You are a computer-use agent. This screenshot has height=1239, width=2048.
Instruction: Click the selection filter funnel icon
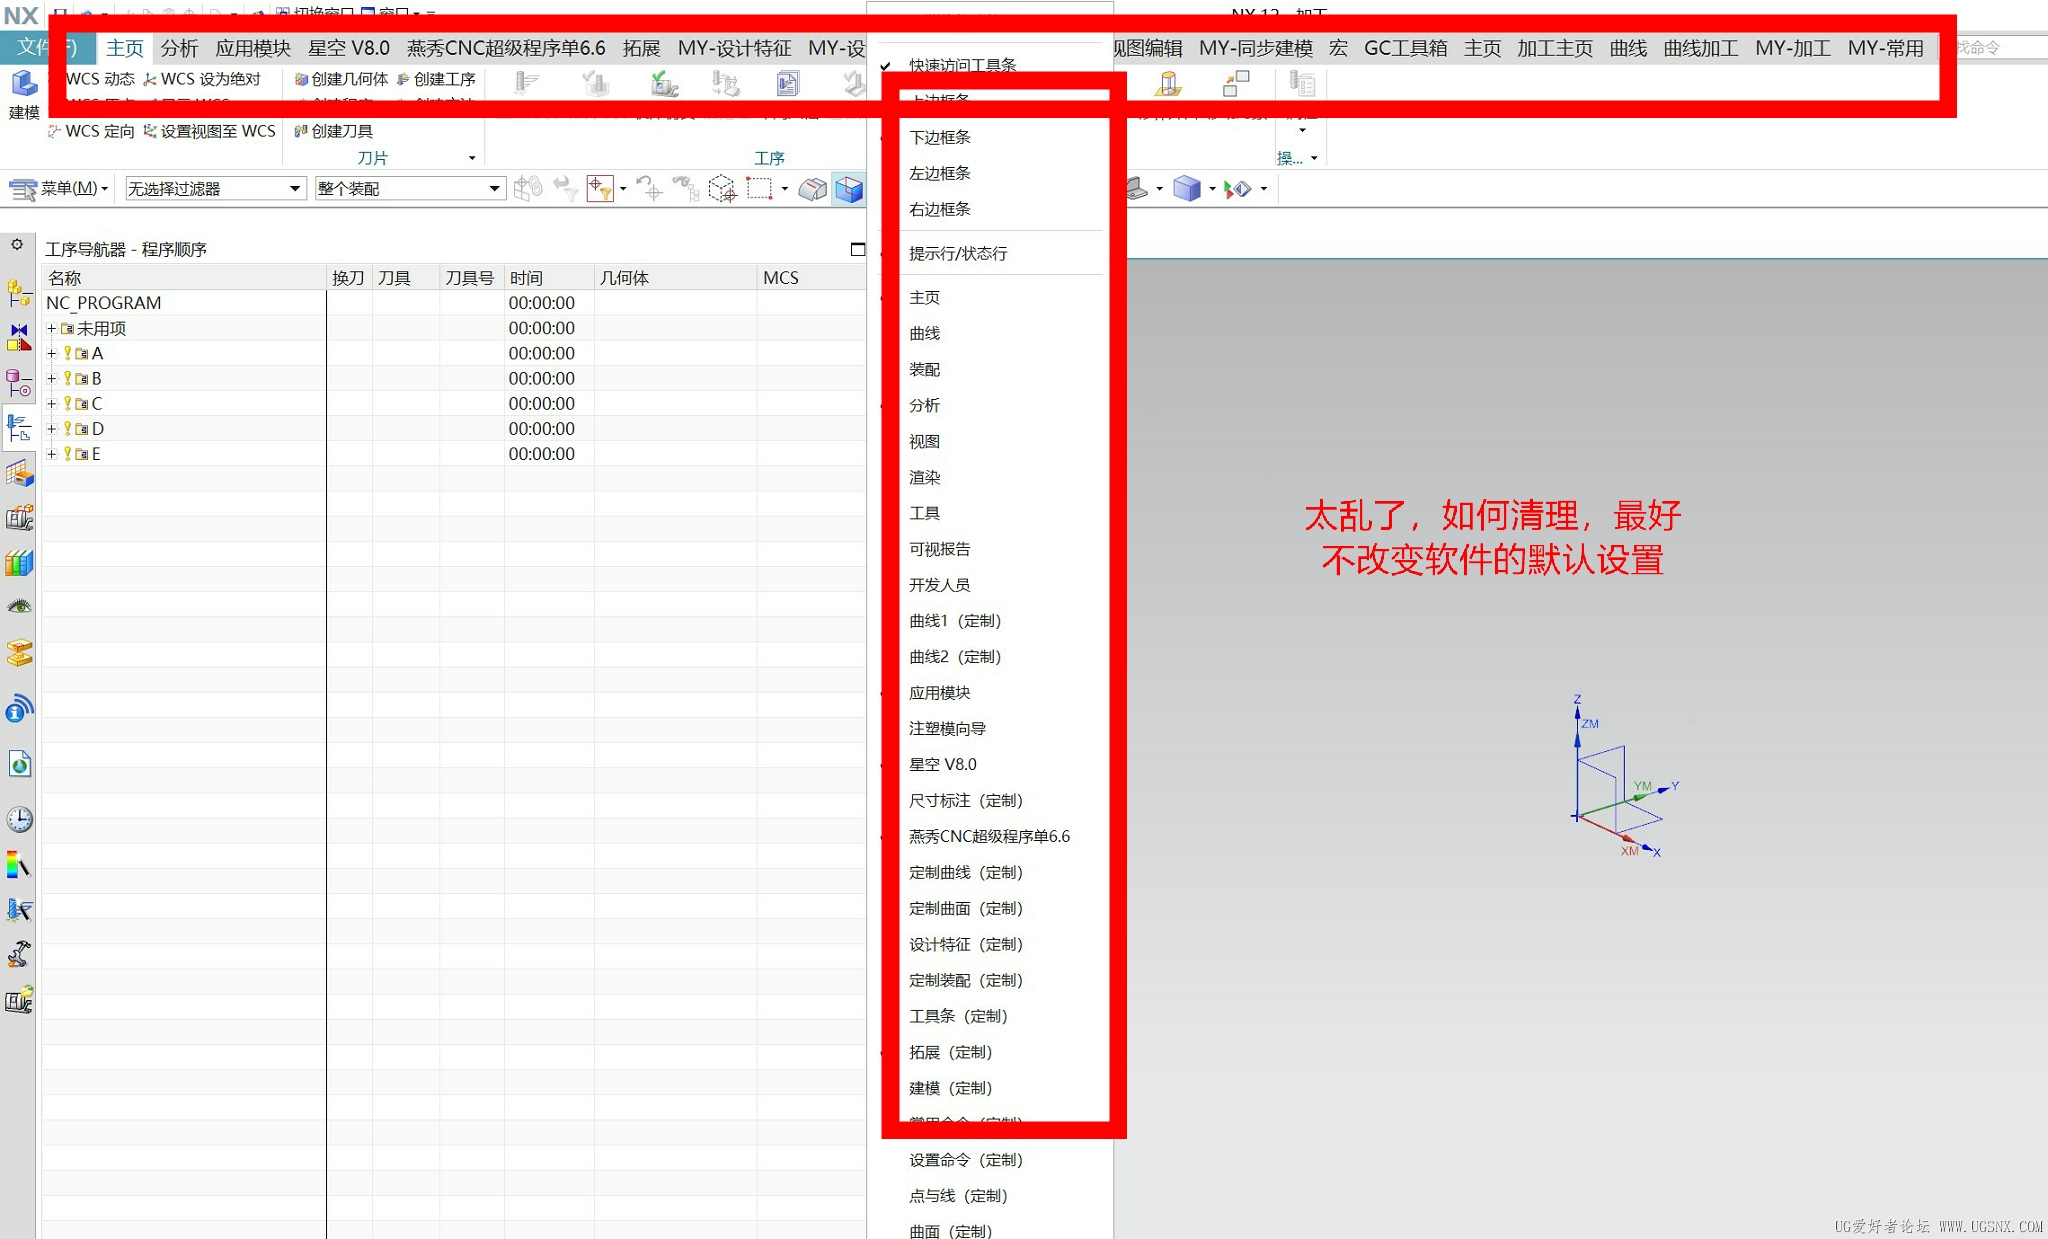[600, 188]
